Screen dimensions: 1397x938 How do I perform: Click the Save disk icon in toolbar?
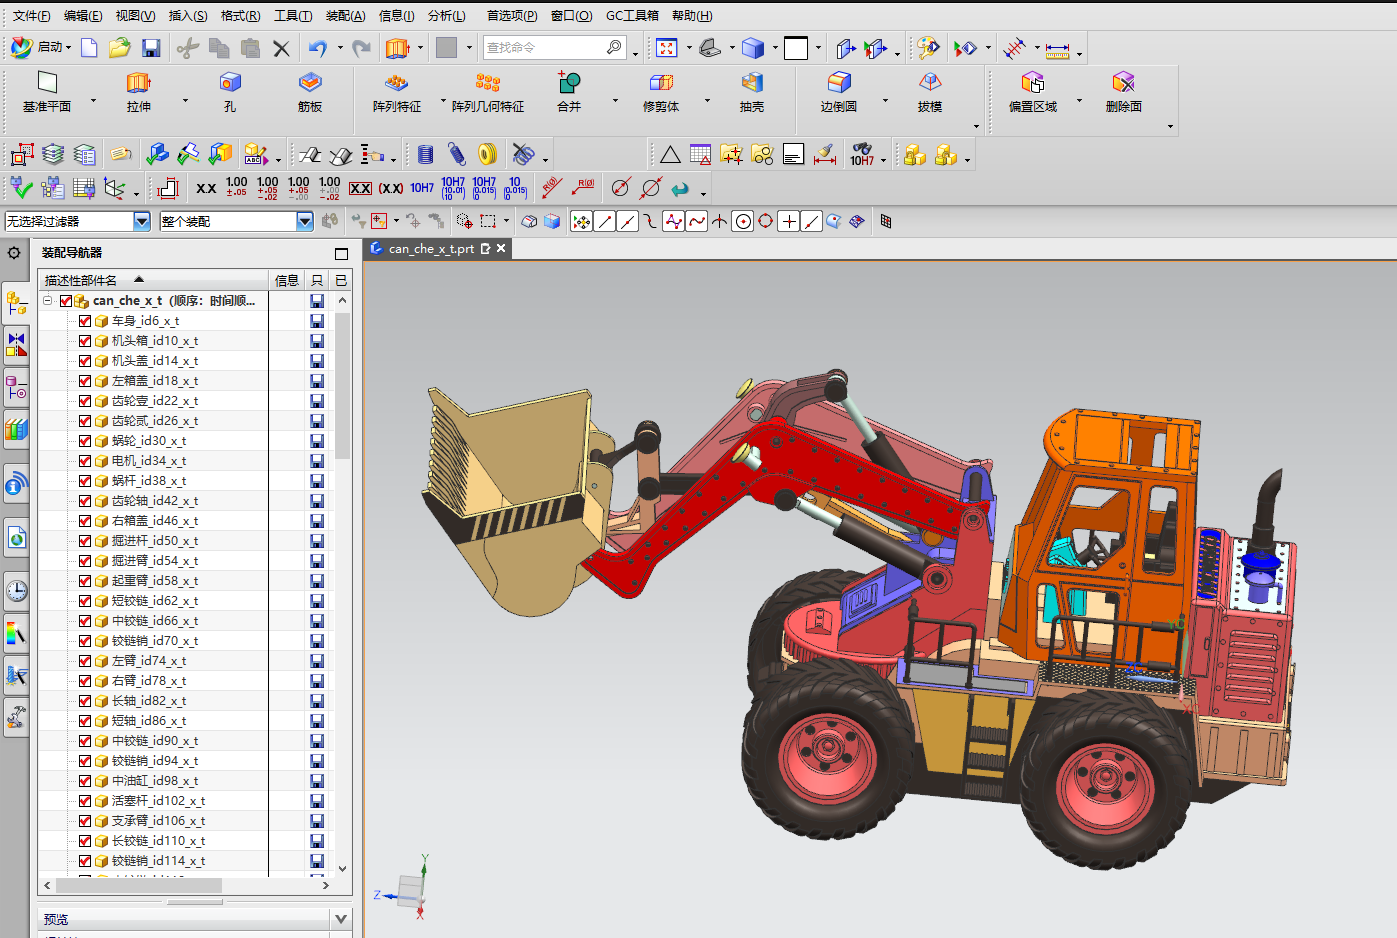pos(151,48)
